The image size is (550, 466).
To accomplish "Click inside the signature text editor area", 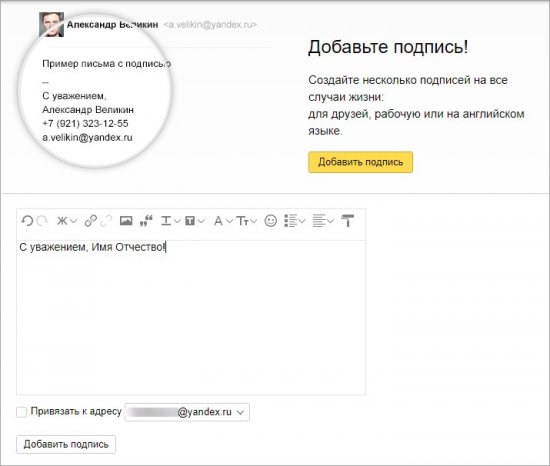I will (191, 317).
